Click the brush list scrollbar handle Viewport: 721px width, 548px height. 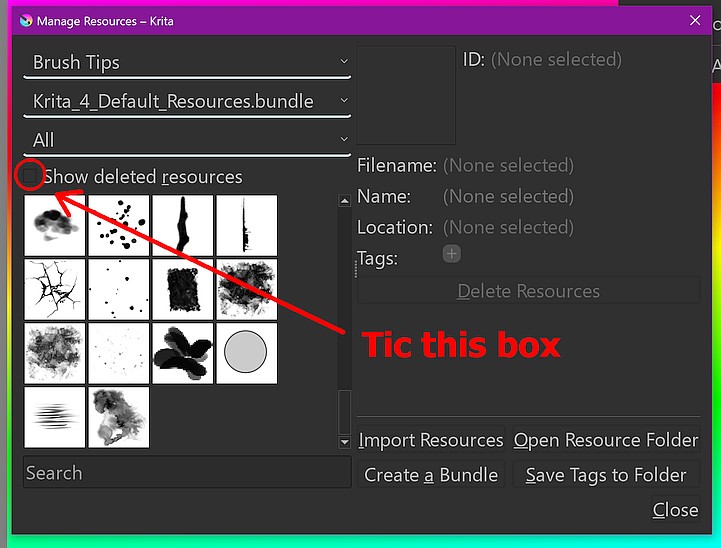point(344,412)
